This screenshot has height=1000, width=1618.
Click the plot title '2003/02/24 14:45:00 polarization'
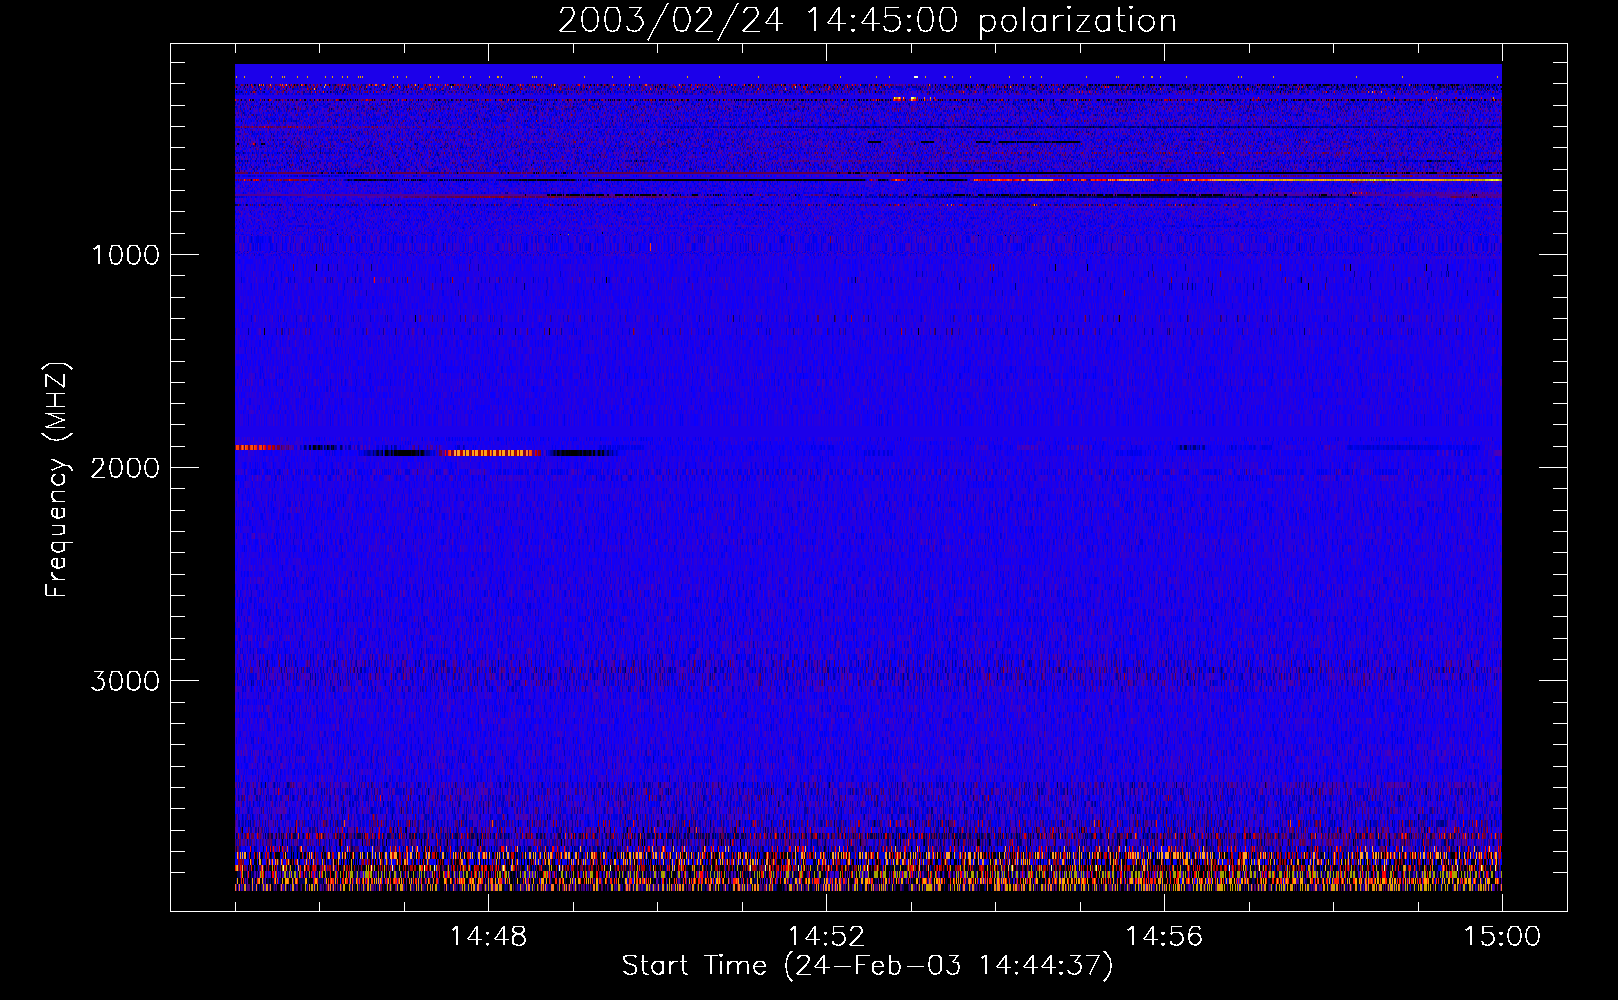tap(867, 20)
